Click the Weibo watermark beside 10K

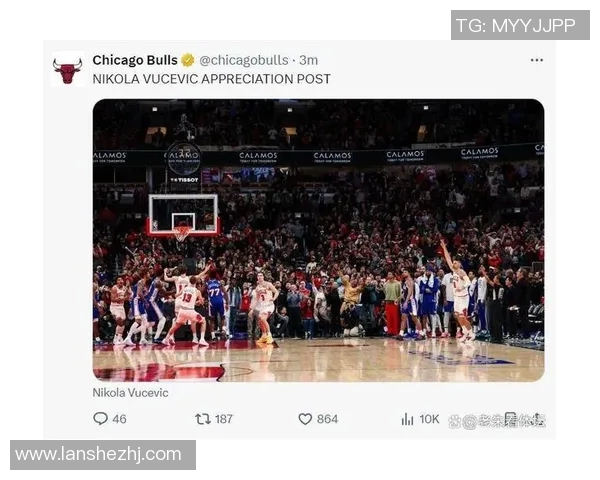click(x=497, y=421)
